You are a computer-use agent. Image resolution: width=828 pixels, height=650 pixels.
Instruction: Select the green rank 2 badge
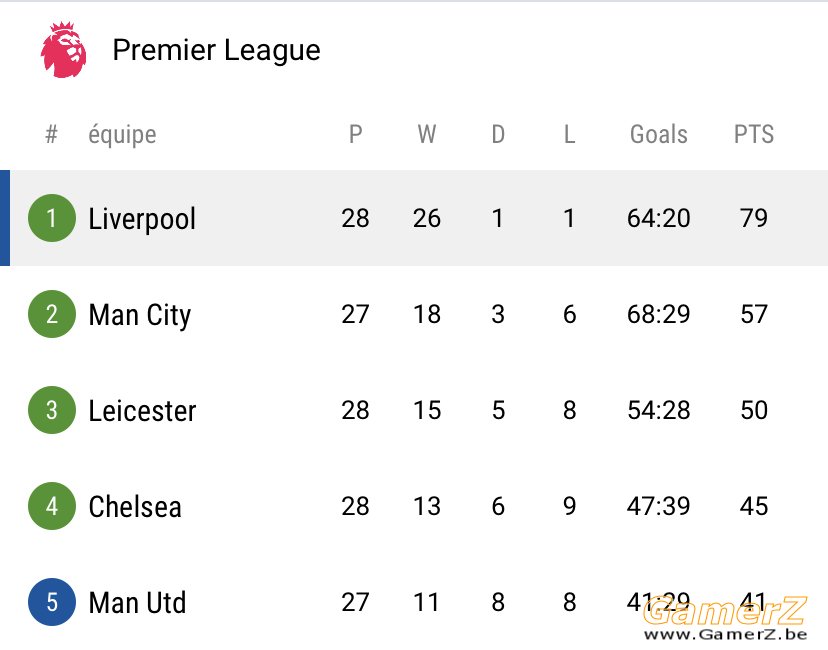click(x=52, y=314)
